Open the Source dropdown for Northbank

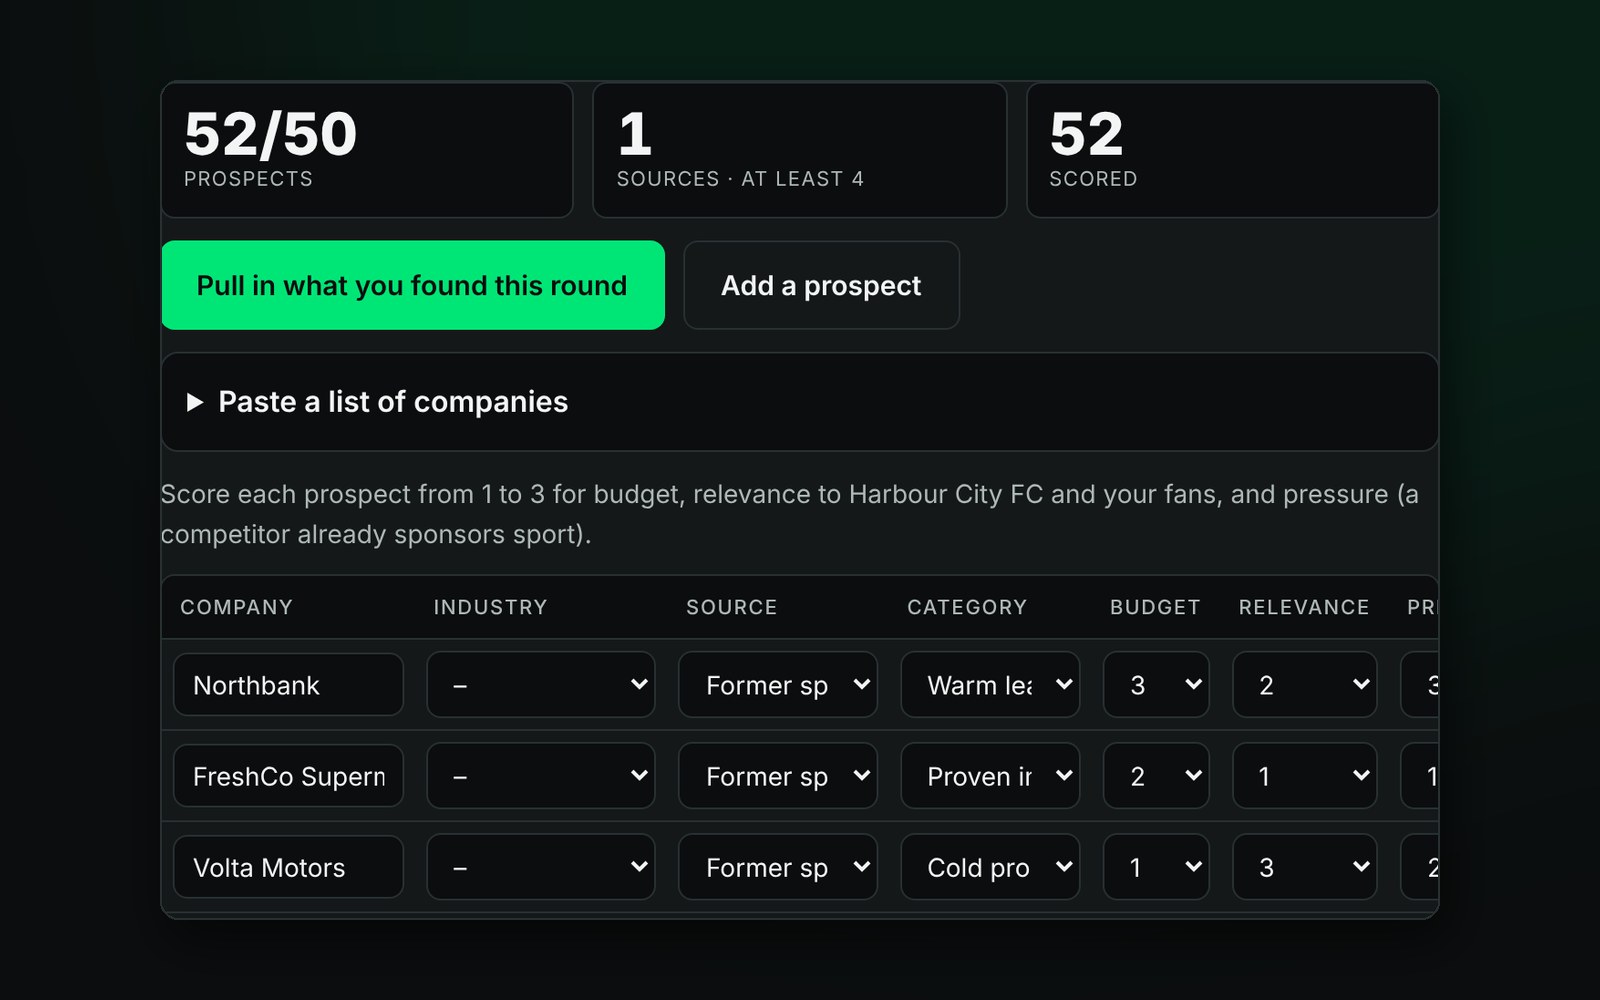coord(778,685)
